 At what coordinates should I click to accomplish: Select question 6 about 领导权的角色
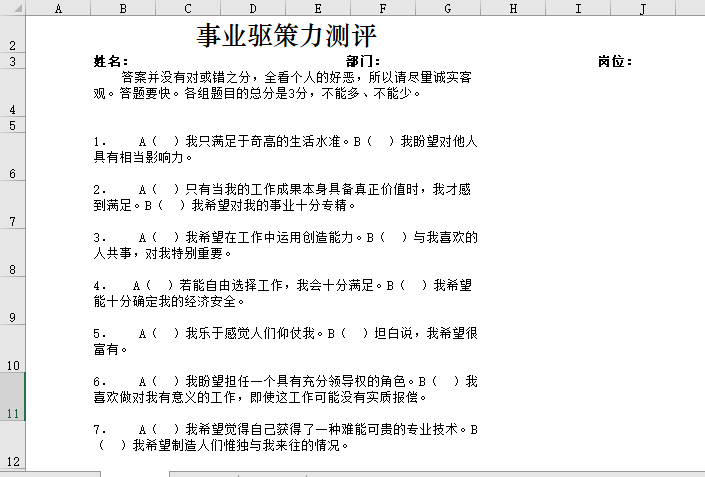click(x=285, y=389)
